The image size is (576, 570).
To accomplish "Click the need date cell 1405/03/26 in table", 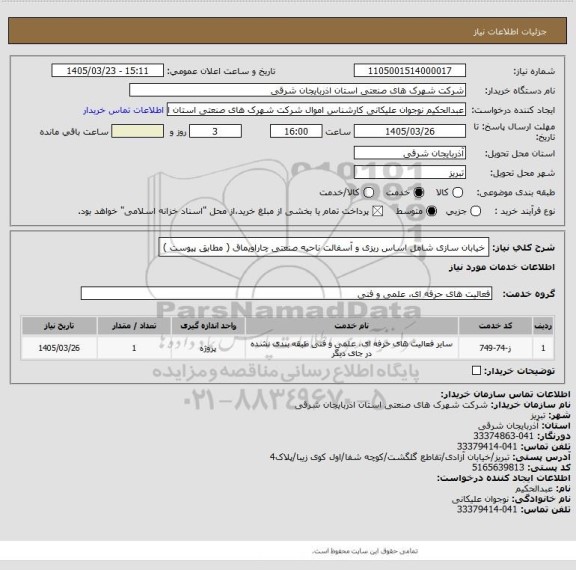I will [x=59, y=348].
